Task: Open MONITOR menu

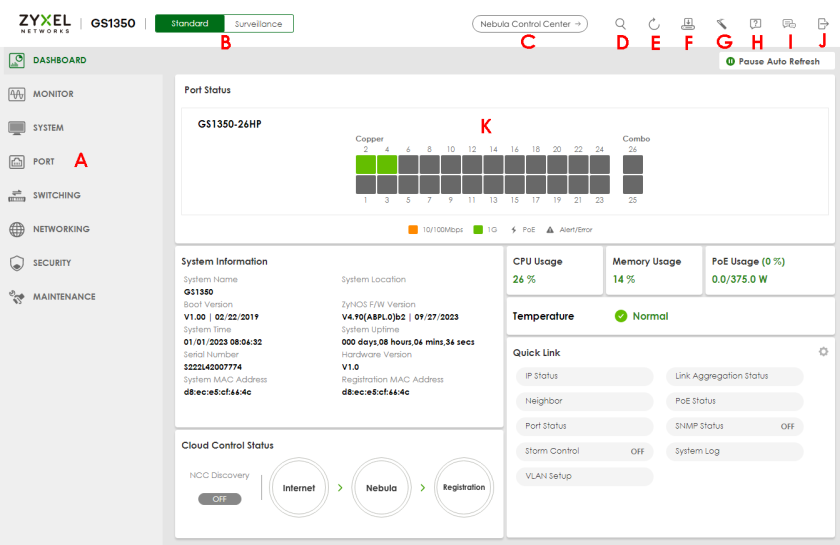Action: tap(53, 94)
